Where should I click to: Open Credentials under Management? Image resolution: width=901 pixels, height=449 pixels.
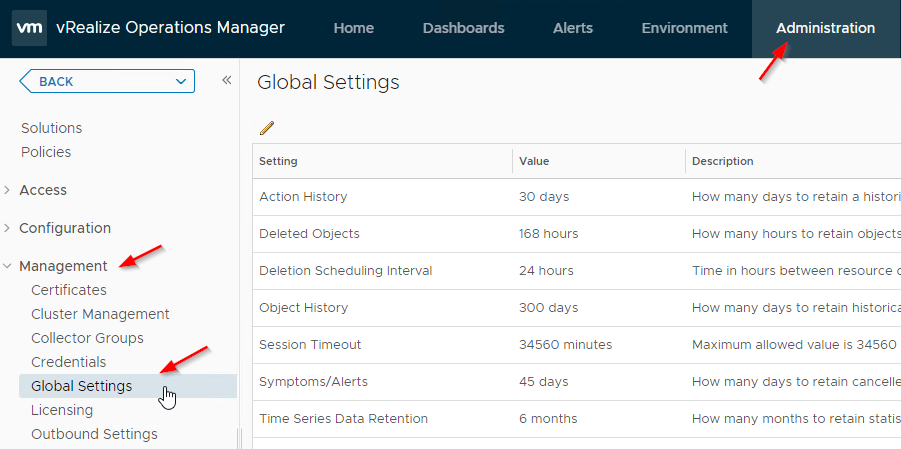click(x=68, y=363)
